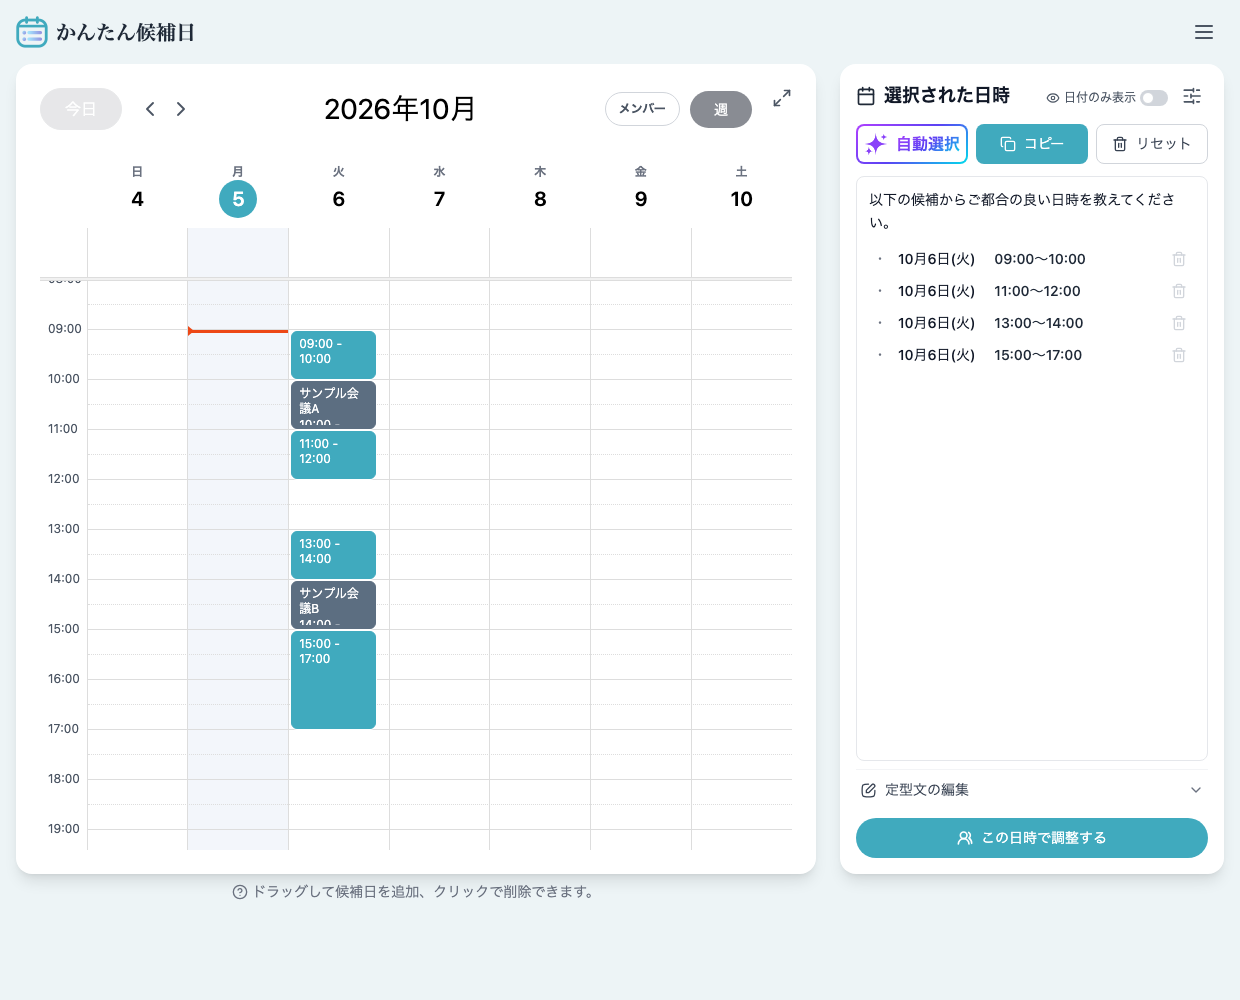Screen dimensions: 1240x1000
Task: Select Thursday 8 column header
Action: click(x=540, y=188)
